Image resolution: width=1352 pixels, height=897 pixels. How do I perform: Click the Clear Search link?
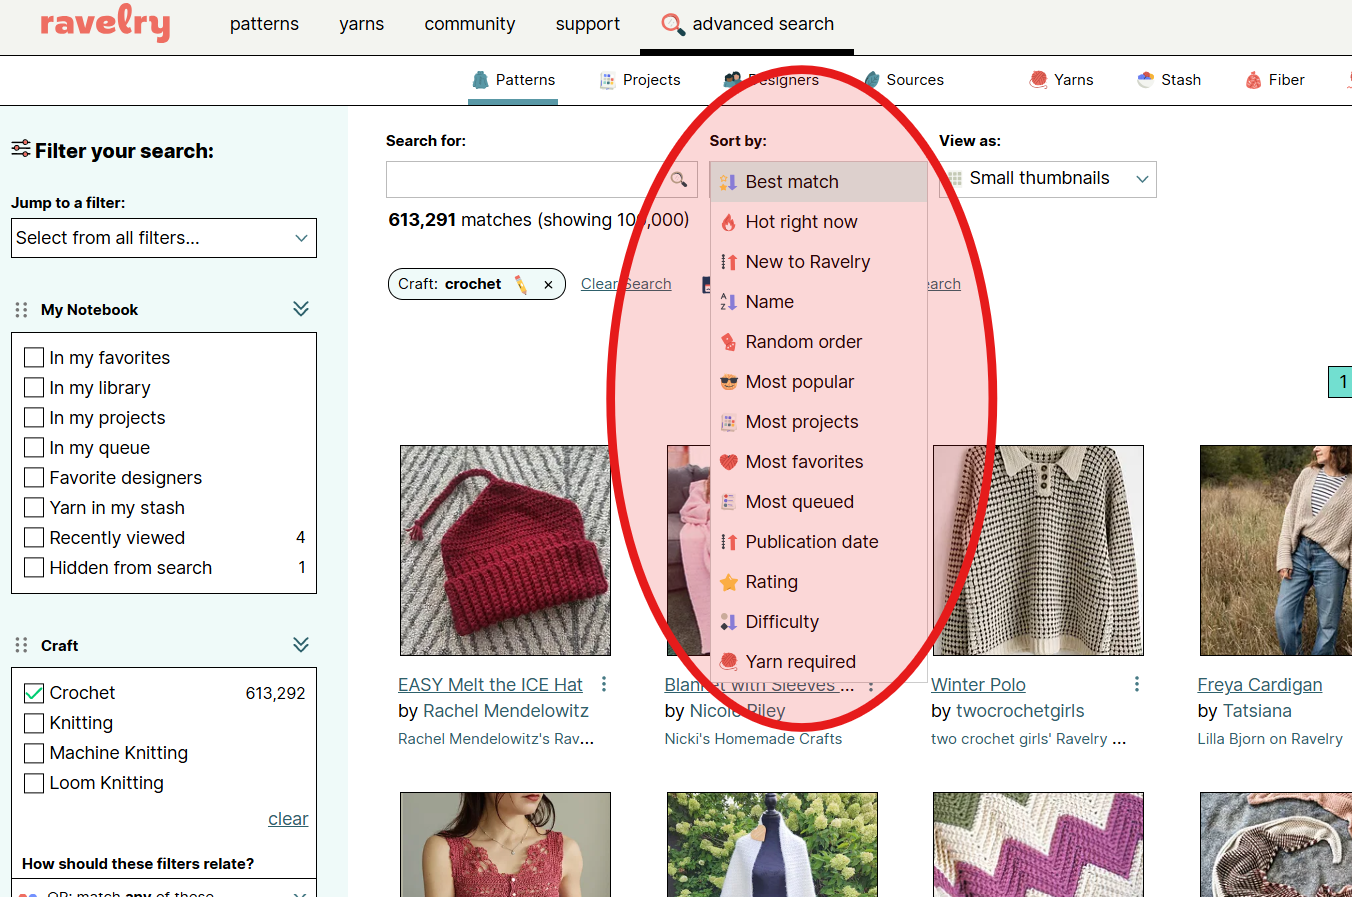[626, 283]
